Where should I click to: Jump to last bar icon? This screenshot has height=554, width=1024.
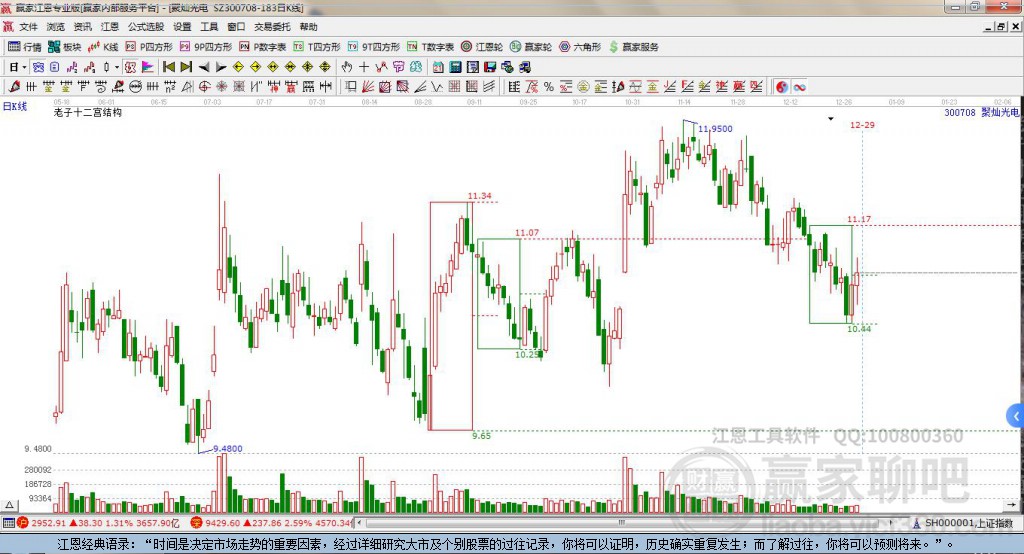(x=186, y=67)
